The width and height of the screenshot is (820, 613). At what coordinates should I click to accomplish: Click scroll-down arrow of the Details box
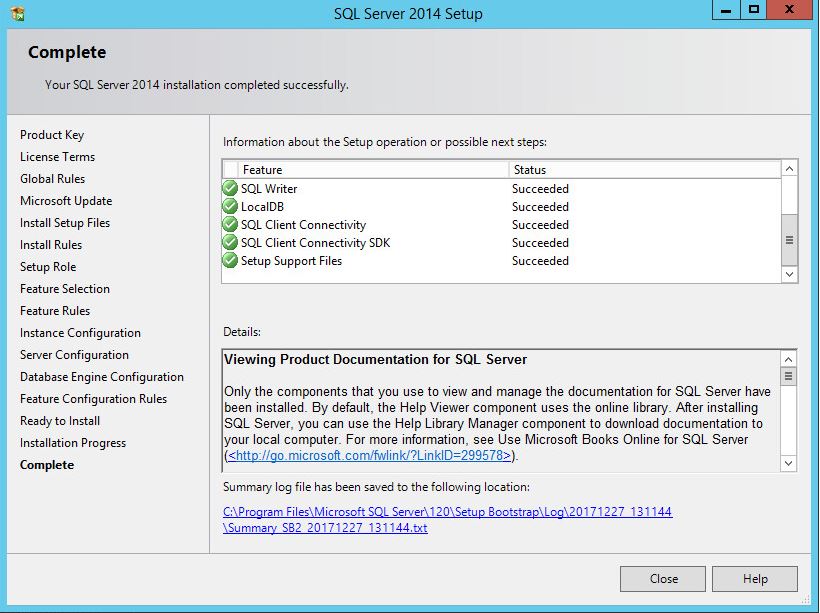point(789,463)
